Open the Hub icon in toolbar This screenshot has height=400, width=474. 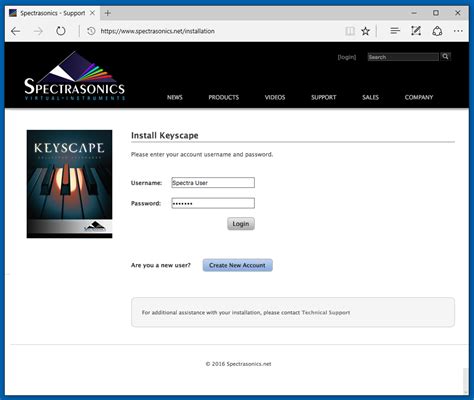(x=395, y=31)
